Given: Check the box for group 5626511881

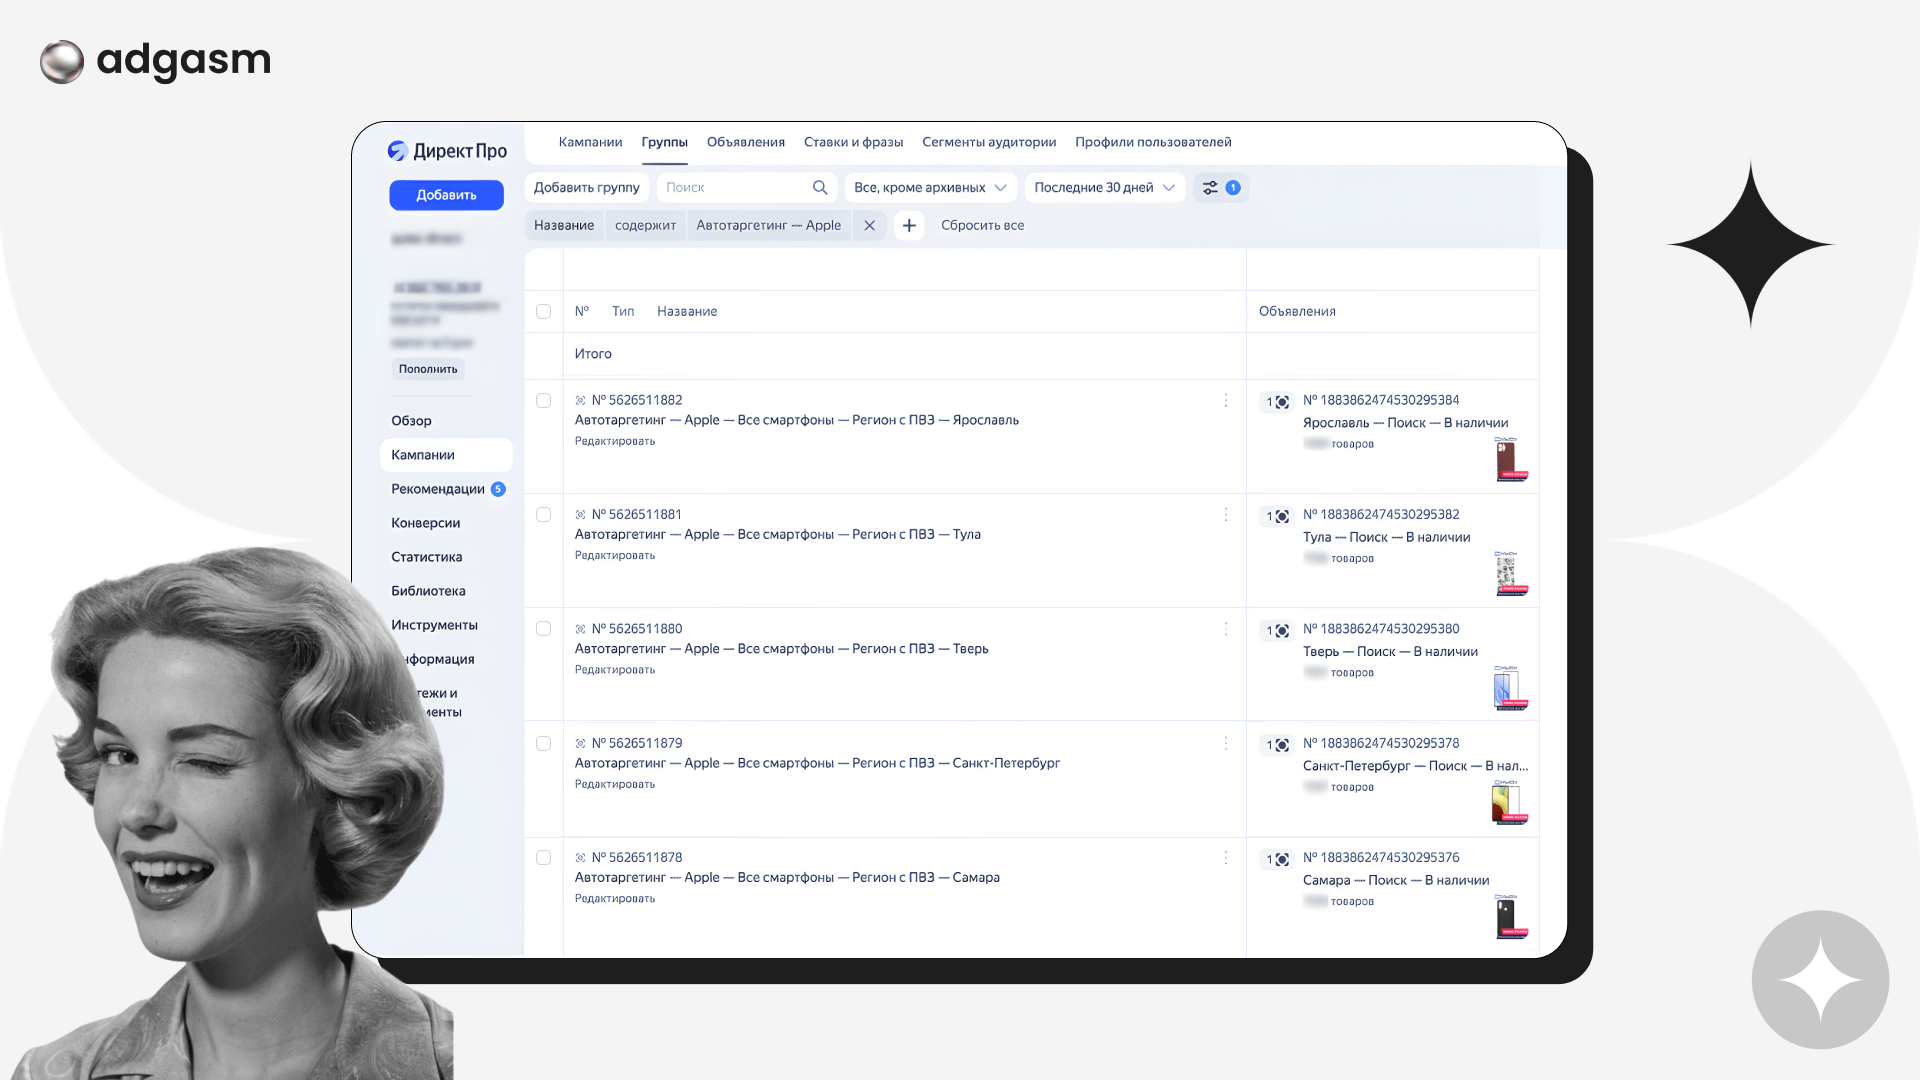Looking at the screenshot, I should (543, 515).
